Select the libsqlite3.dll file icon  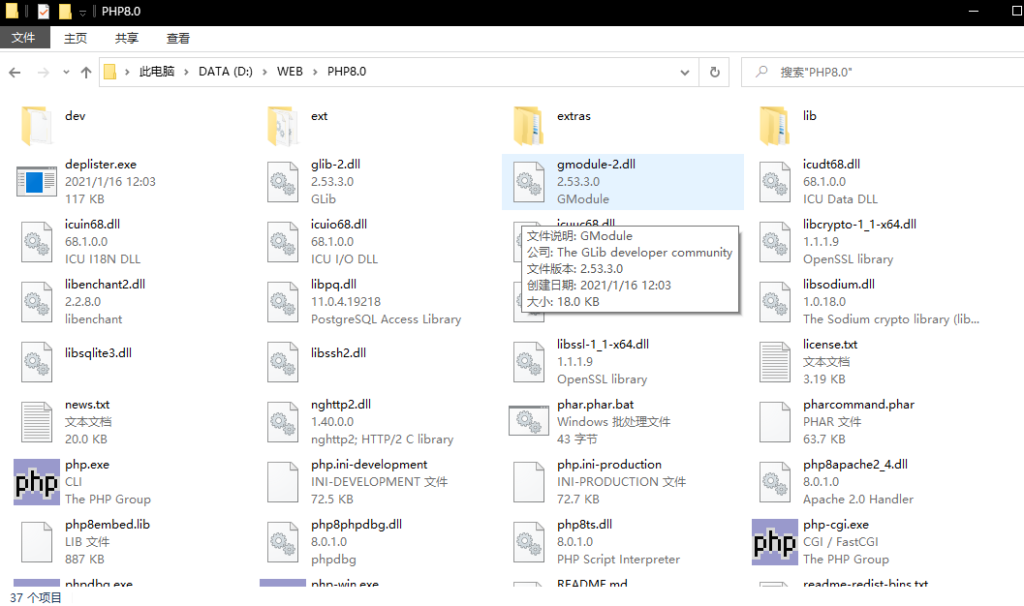pyautogui.click(x=37, y=362)
